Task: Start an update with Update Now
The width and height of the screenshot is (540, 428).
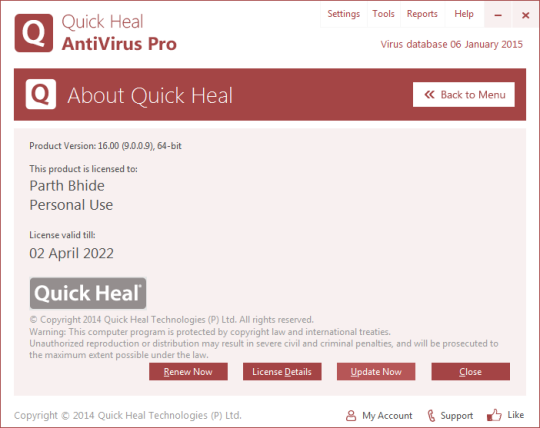Action: pos(376,372)
